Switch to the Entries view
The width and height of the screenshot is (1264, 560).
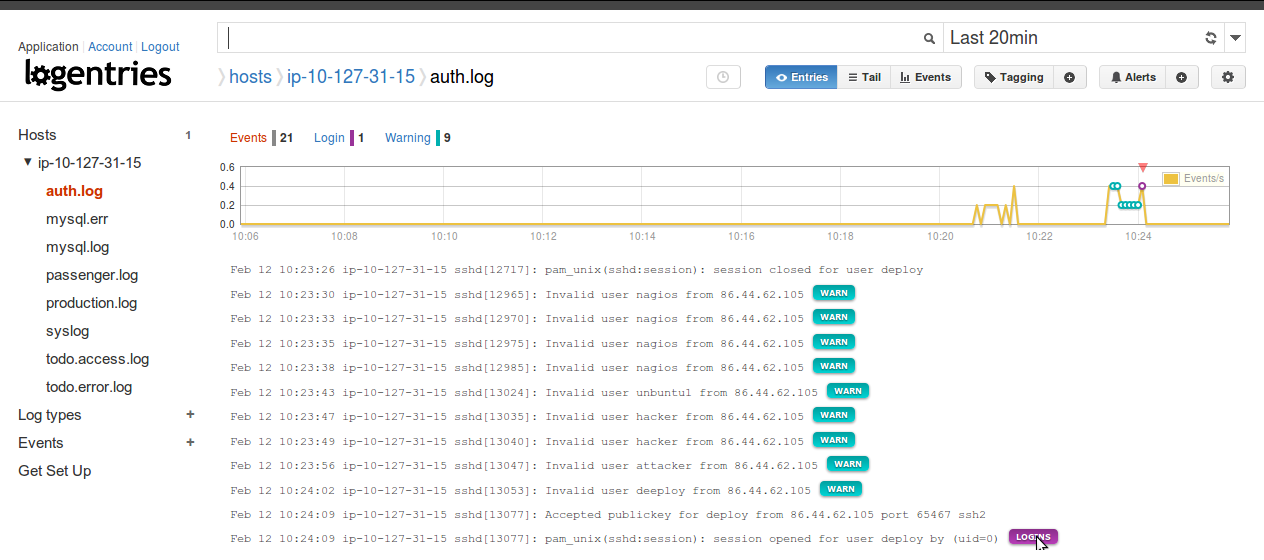801,77
